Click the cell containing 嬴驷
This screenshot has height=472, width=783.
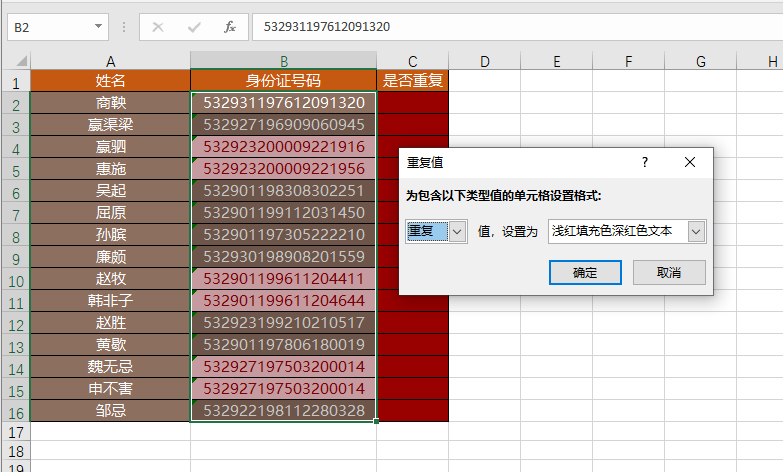[110, 146]
